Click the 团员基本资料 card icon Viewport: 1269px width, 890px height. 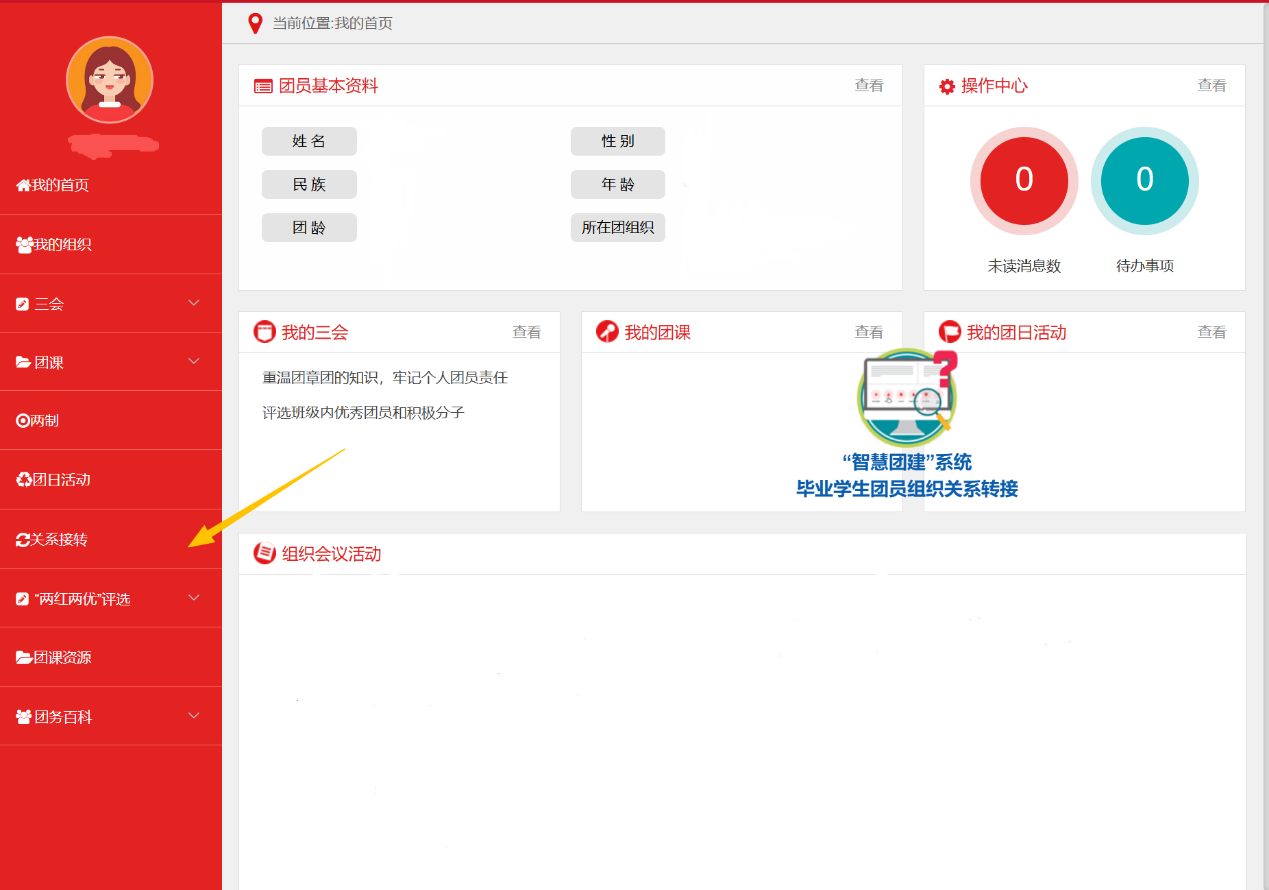pos(263,86)
